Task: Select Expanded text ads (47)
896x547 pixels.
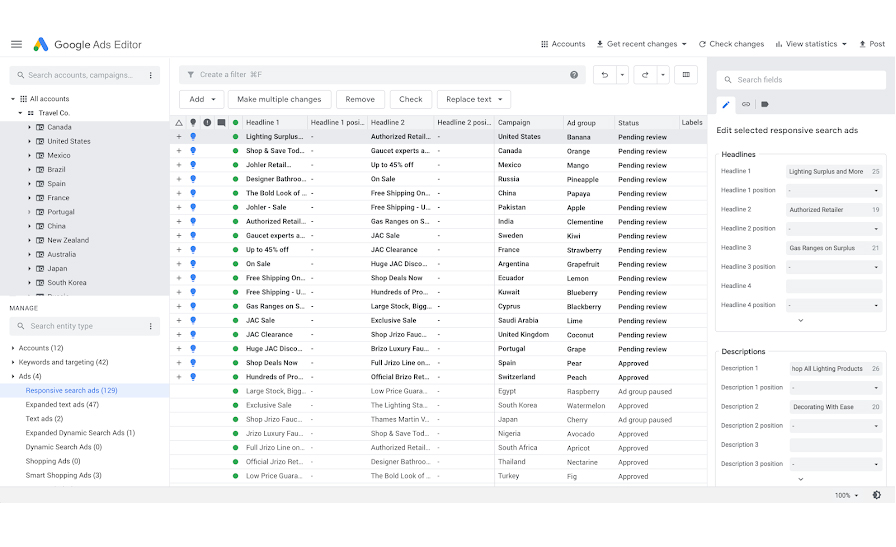Action: (62, 405)
